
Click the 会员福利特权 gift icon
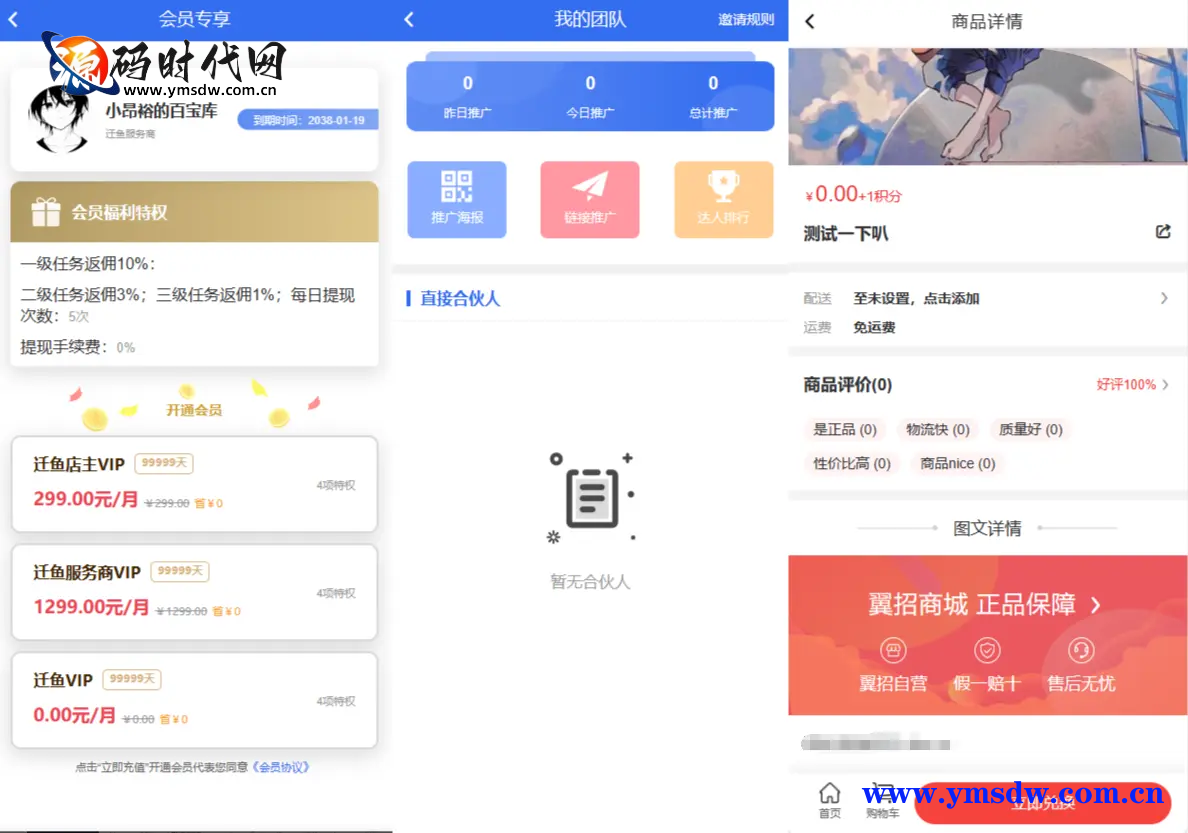tap(46, 212)
